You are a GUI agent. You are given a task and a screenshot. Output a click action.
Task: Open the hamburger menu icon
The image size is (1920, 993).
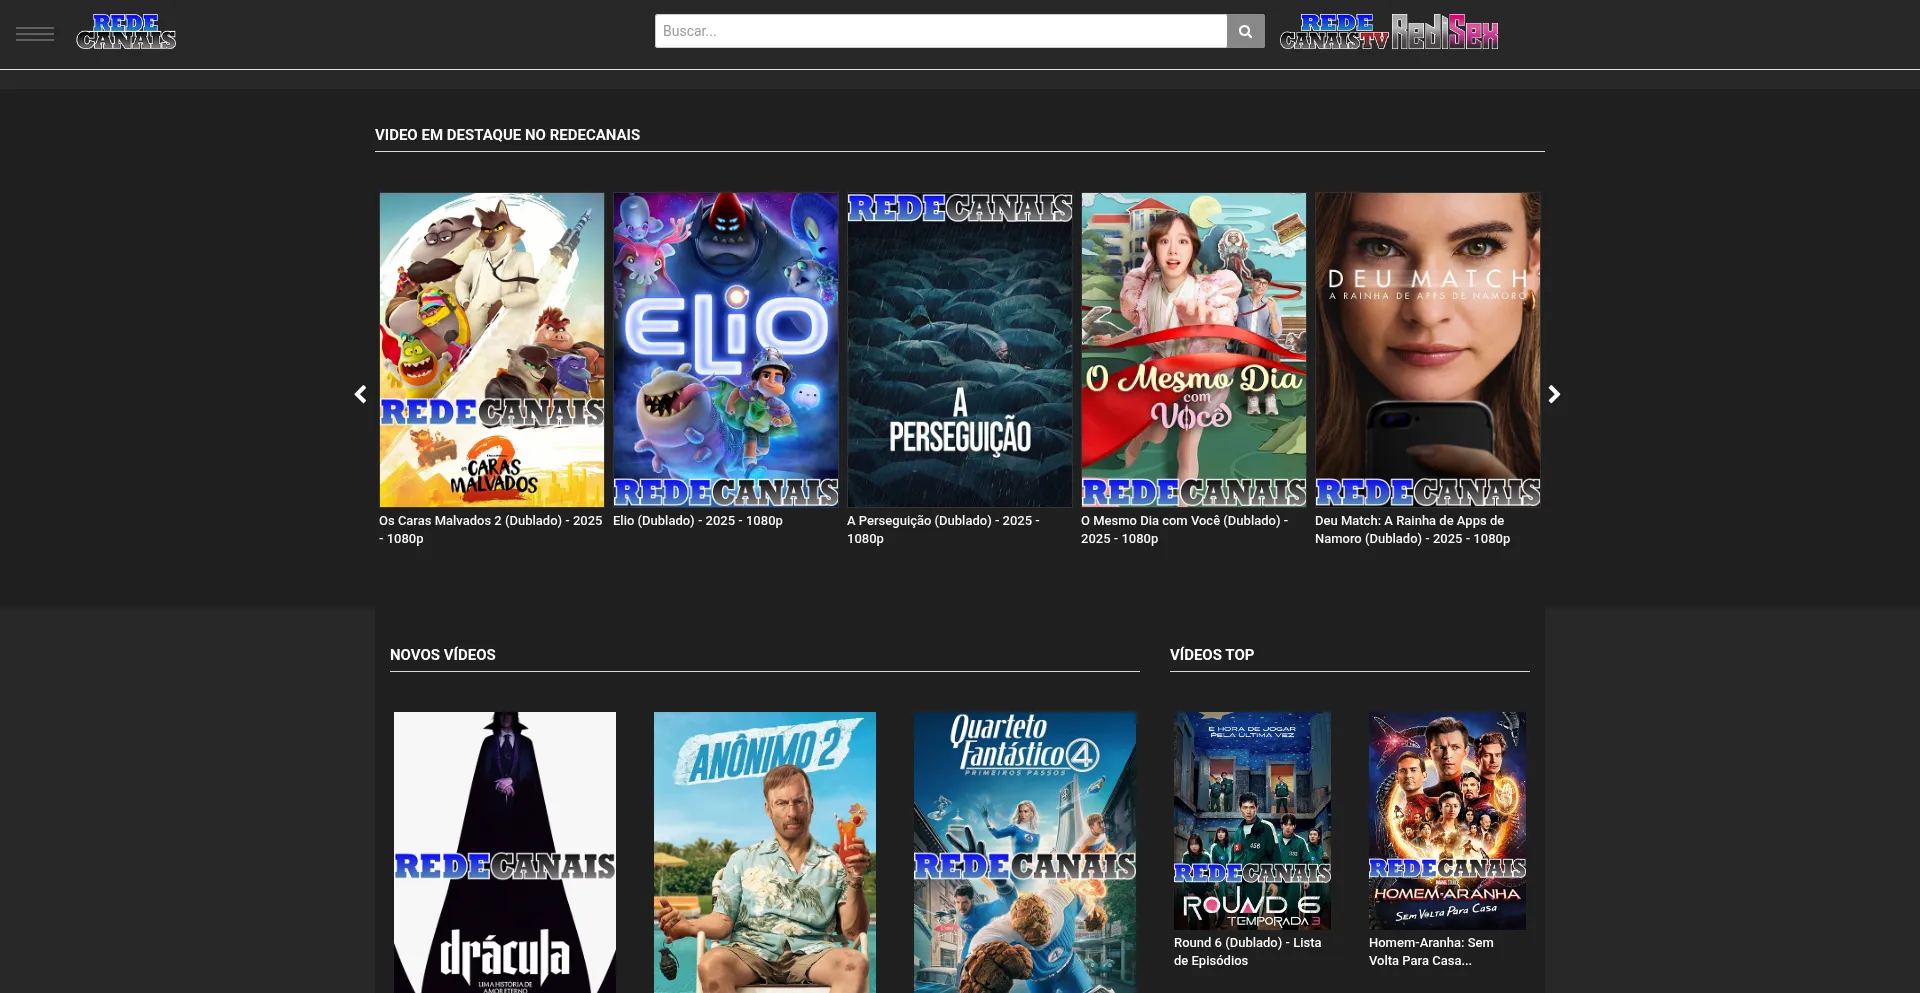pos(35,34)
